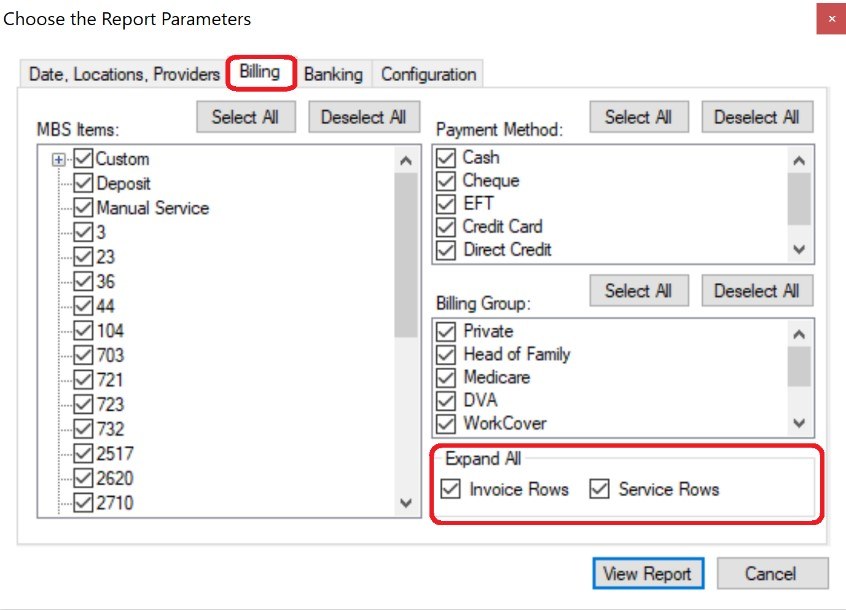Uncheck MBS item 721
846x610 pixels.
pos(83,380)
